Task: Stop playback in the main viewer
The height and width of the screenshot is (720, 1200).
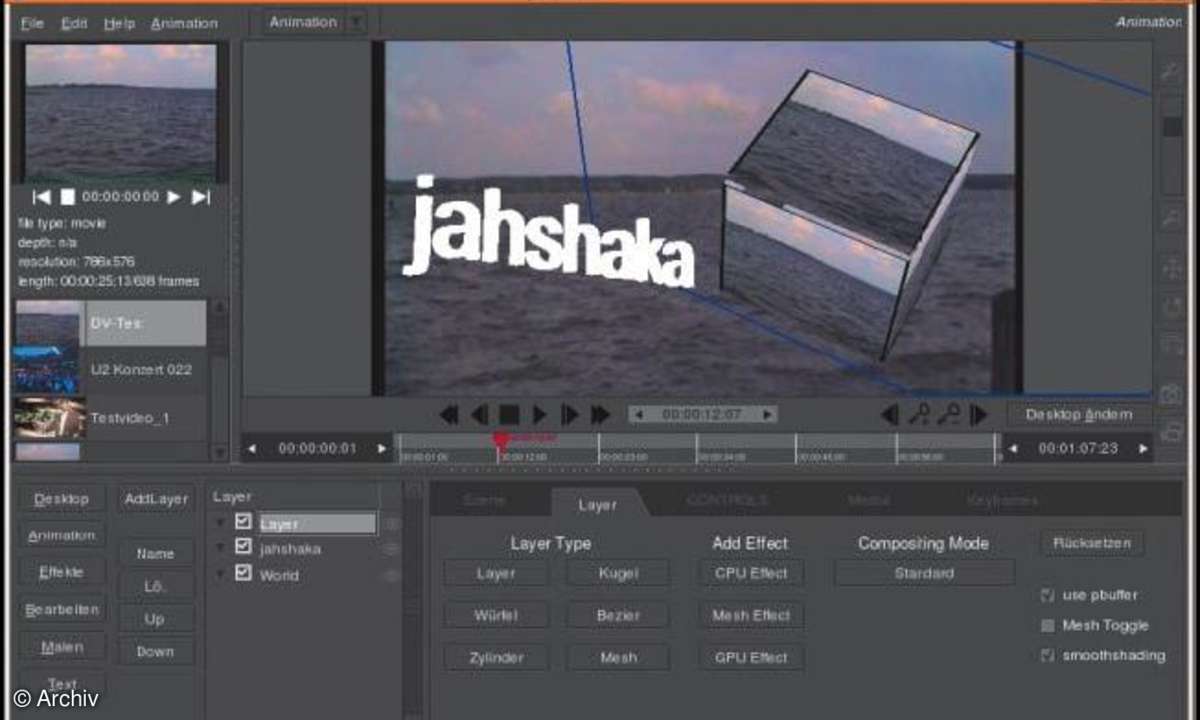Action: point(509,414)
